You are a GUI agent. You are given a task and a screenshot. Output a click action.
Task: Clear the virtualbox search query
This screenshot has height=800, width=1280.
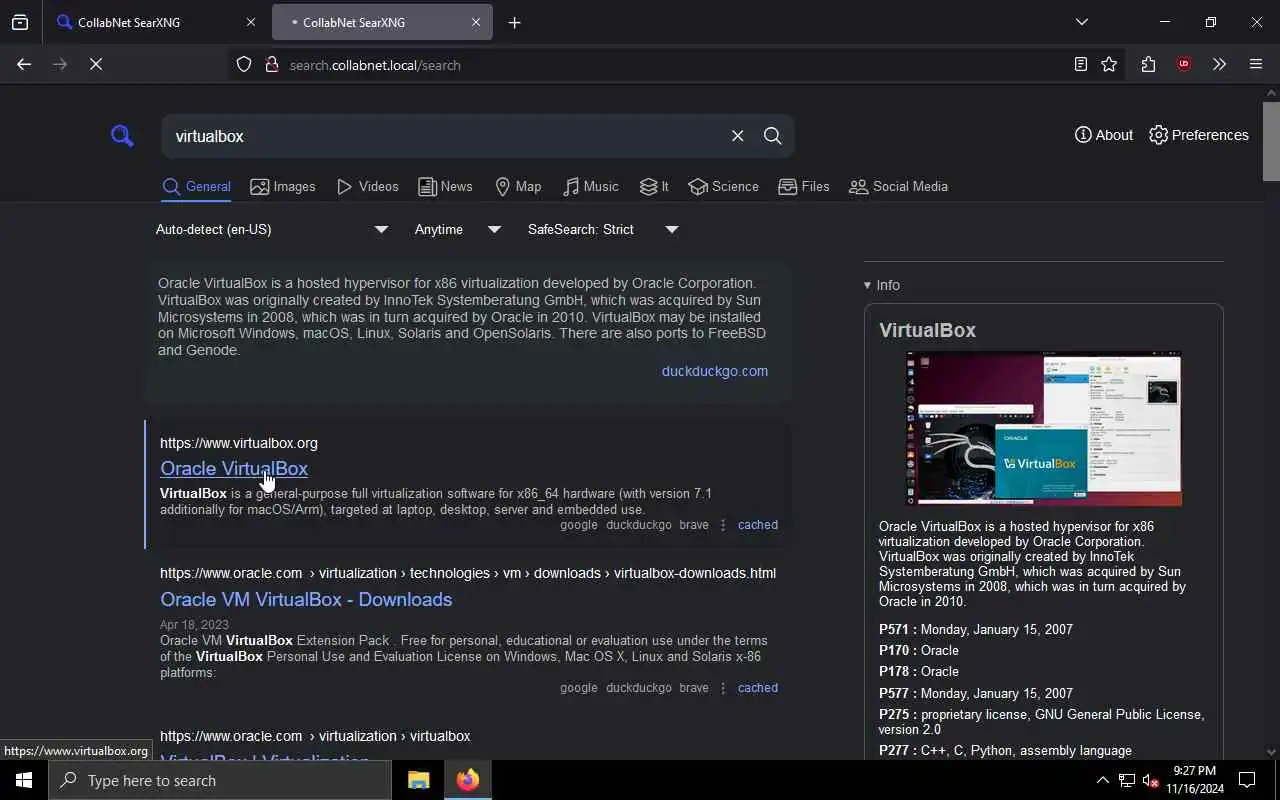738,136
